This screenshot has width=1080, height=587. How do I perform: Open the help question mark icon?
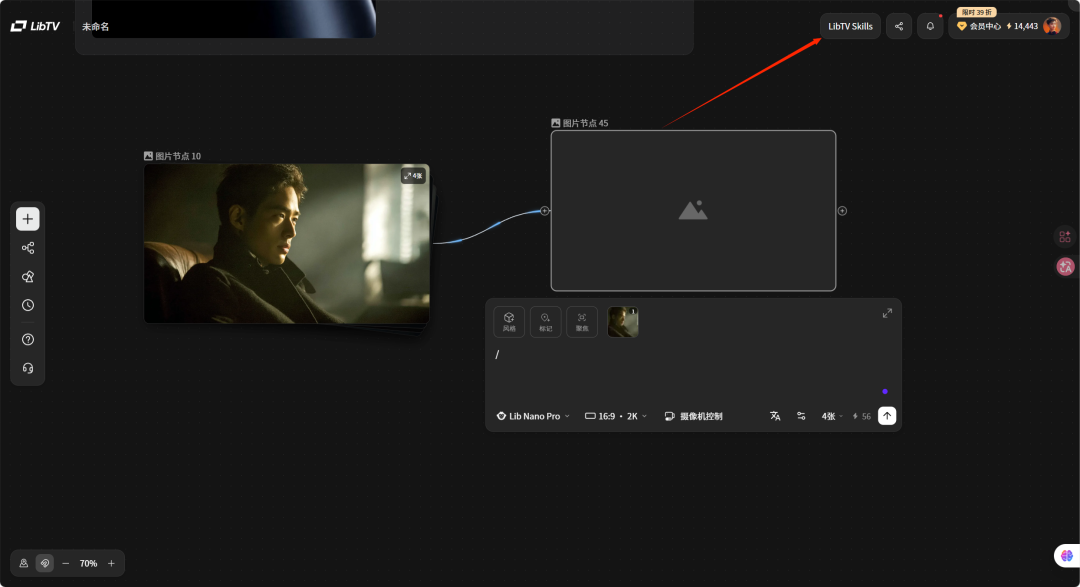pyautogui.click(x=28, y=340)
